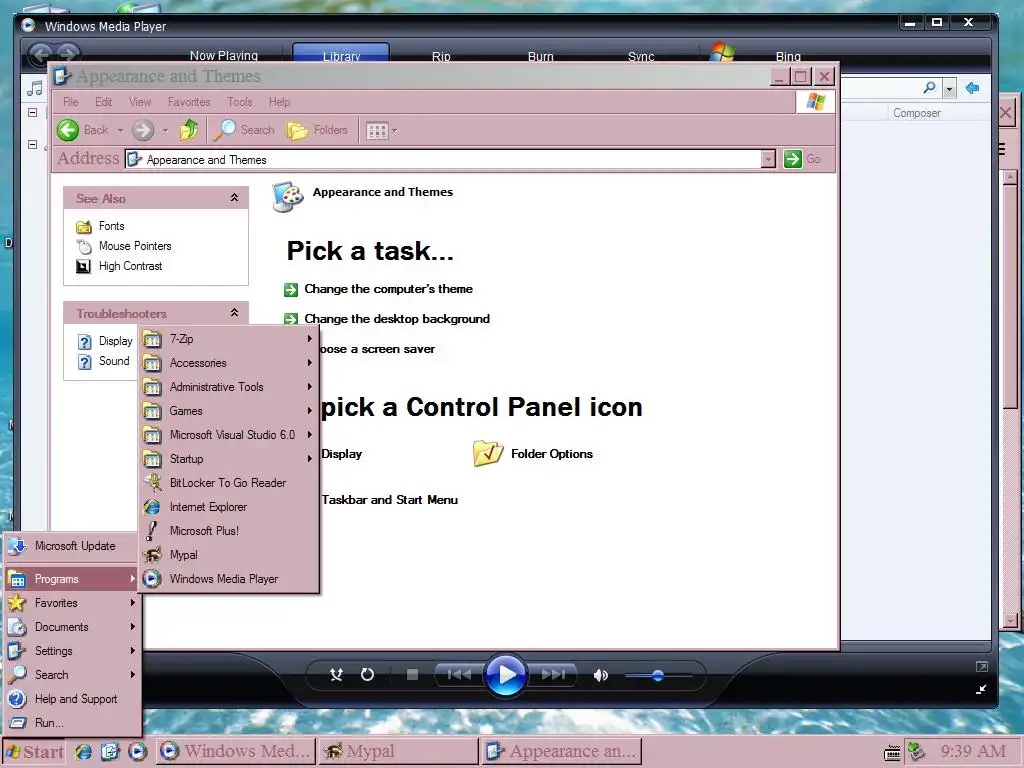This screenshot has height=768, width=1024.
Task: Click Media Player Next track button
Action: (553, 675)
